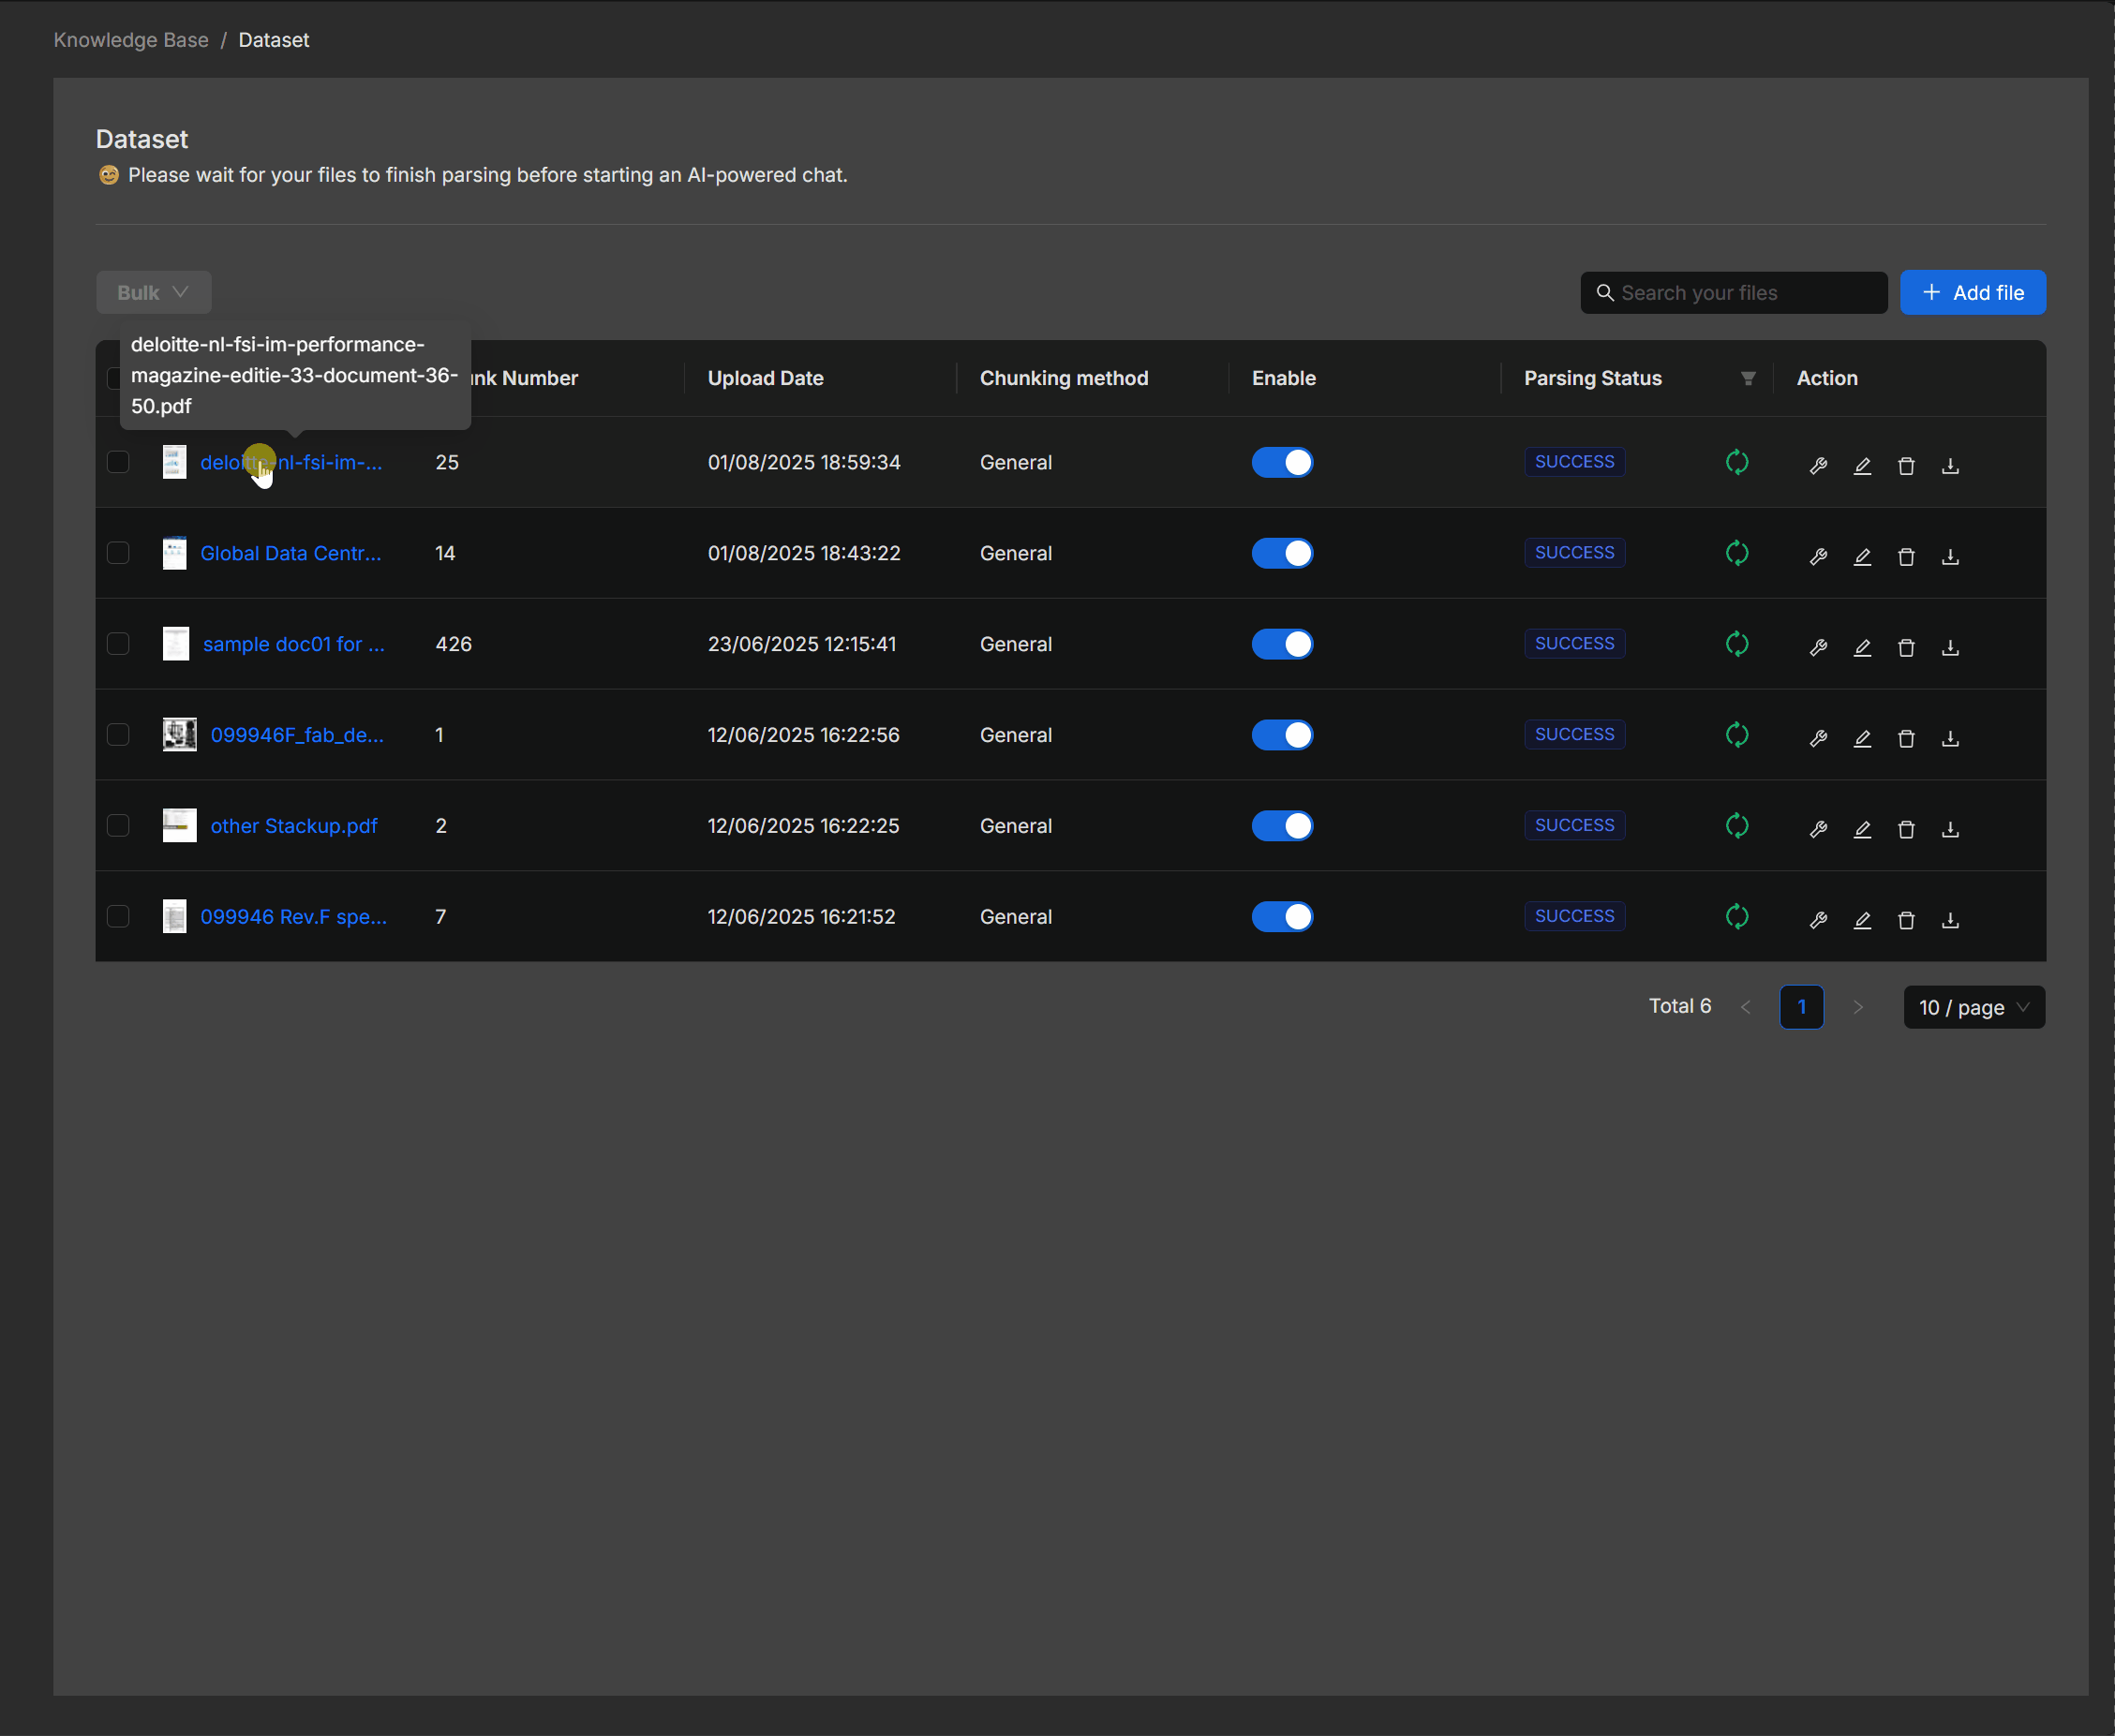Viewport: 2115px width, 1736px height.
Task: Disable the other Stackup.pdf file
Action: [x=1283, y=825]
